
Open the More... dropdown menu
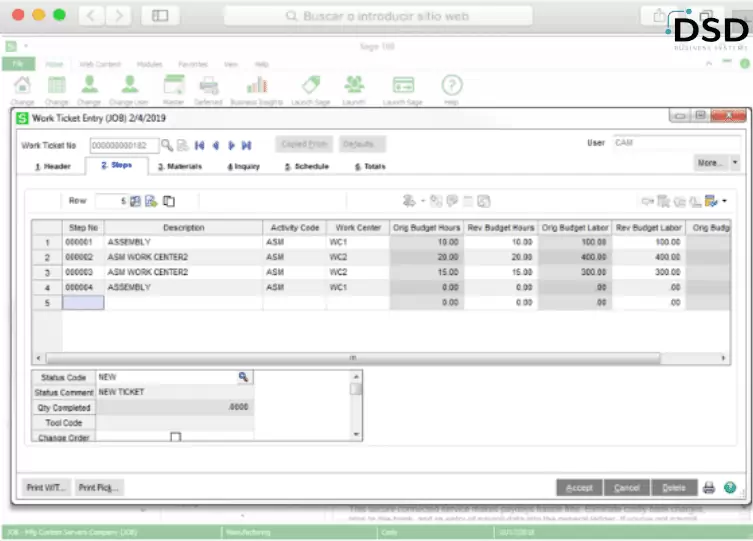(716, 162)
